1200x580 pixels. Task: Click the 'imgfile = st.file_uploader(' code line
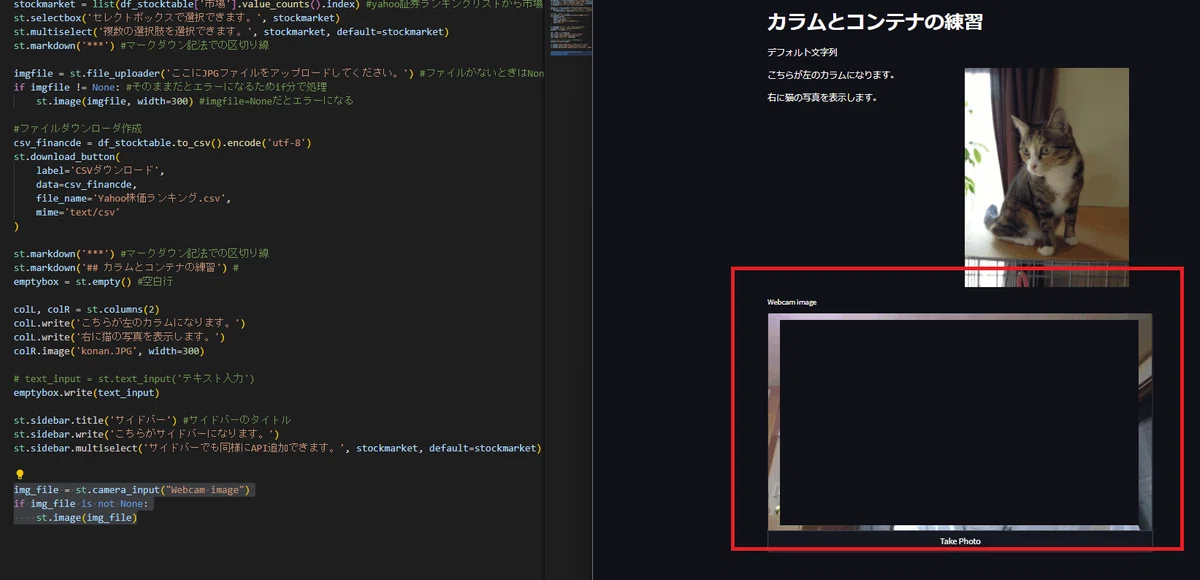[278, 74]
